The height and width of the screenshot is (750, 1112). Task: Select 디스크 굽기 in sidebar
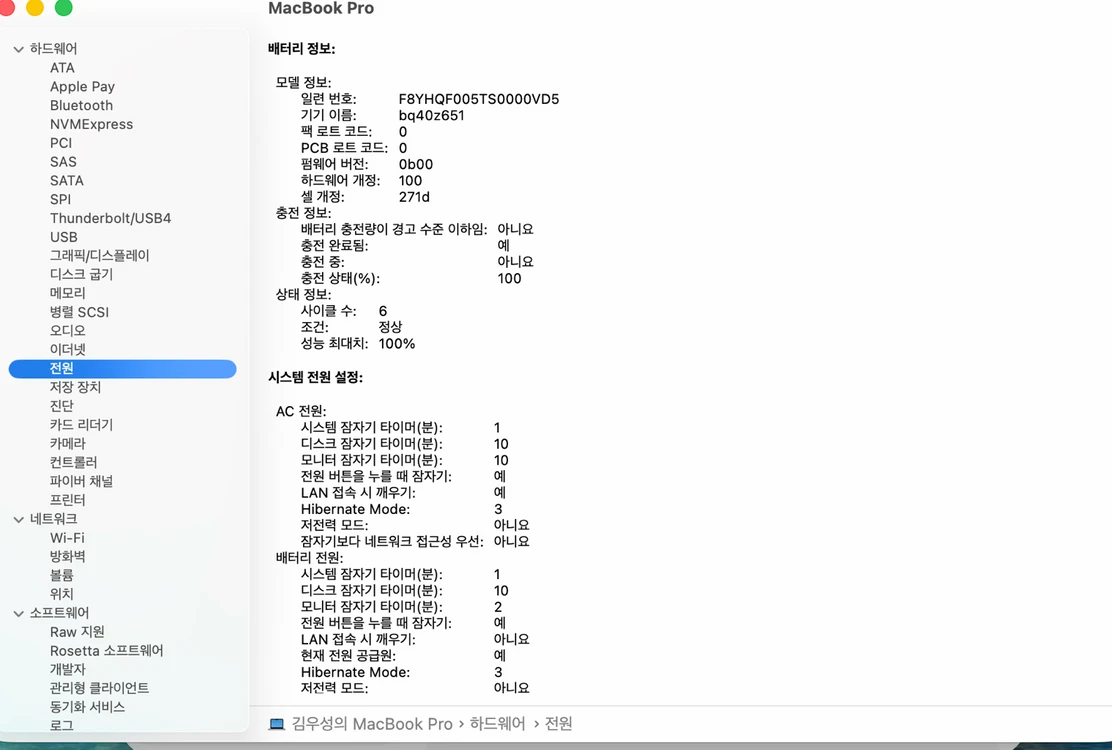click(x=82, y=274)
